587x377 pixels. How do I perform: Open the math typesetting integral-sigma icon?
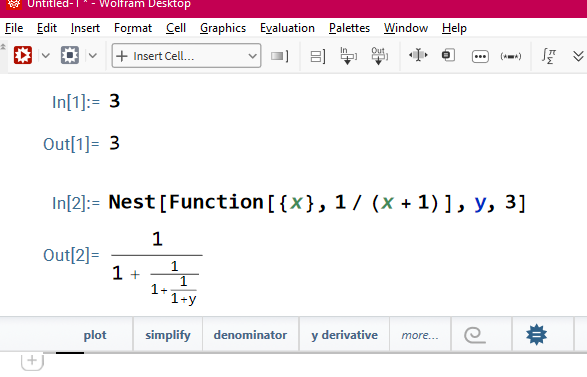point(549,56)
